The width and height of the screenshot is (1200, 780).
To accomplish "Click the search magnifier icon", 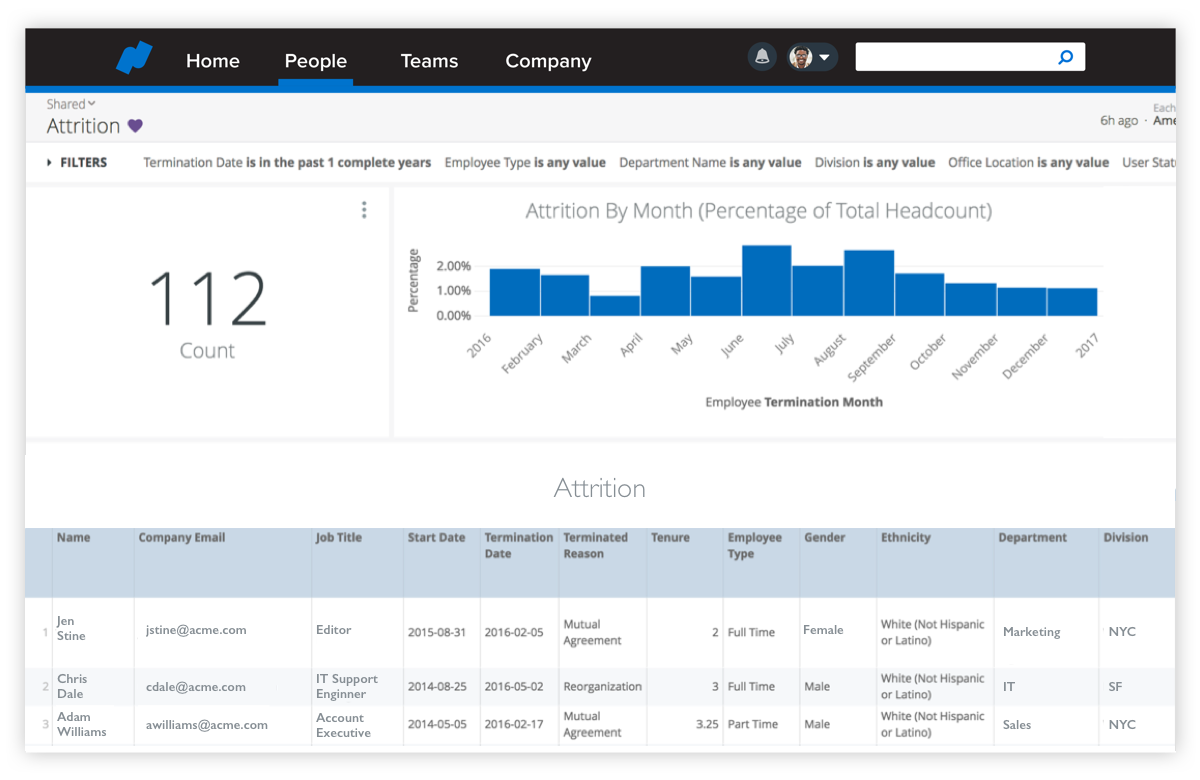I will coord(1066,57).
